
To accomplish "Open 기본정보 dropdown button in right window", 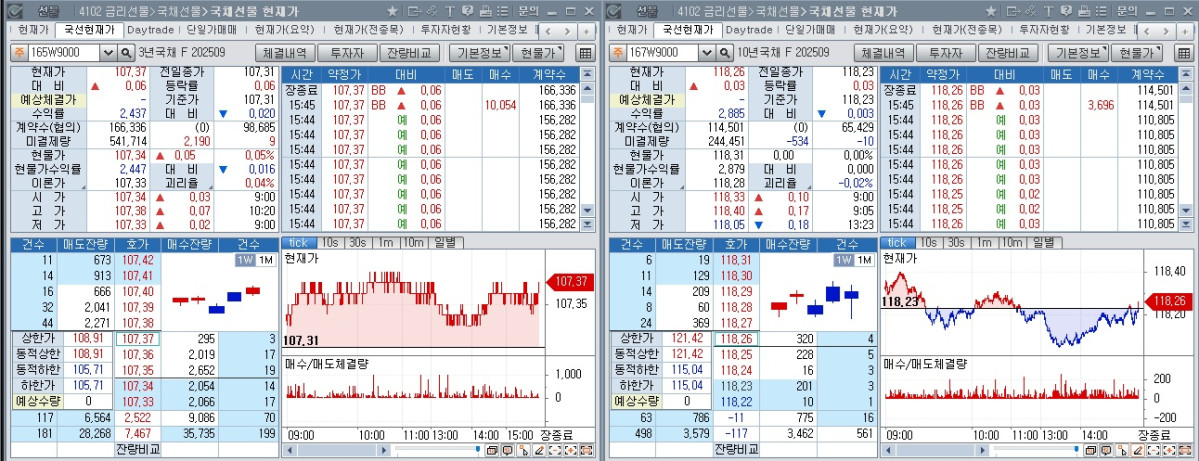I will click(x=1077, y=53).
